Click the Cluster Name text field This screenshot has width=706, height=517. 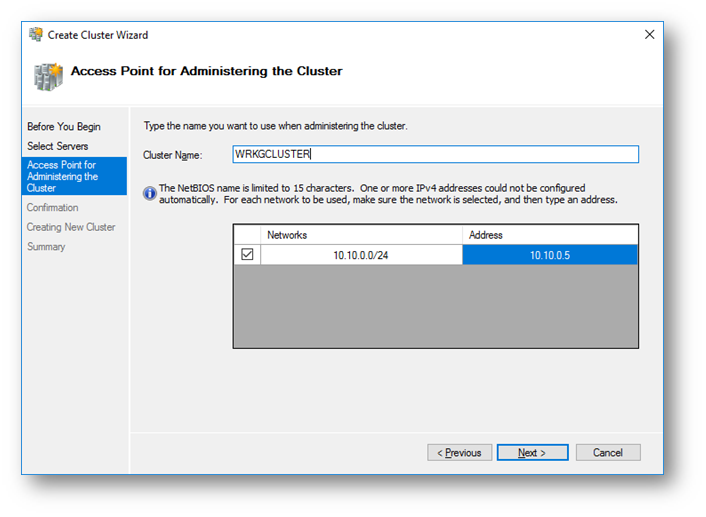coord(434,155)
